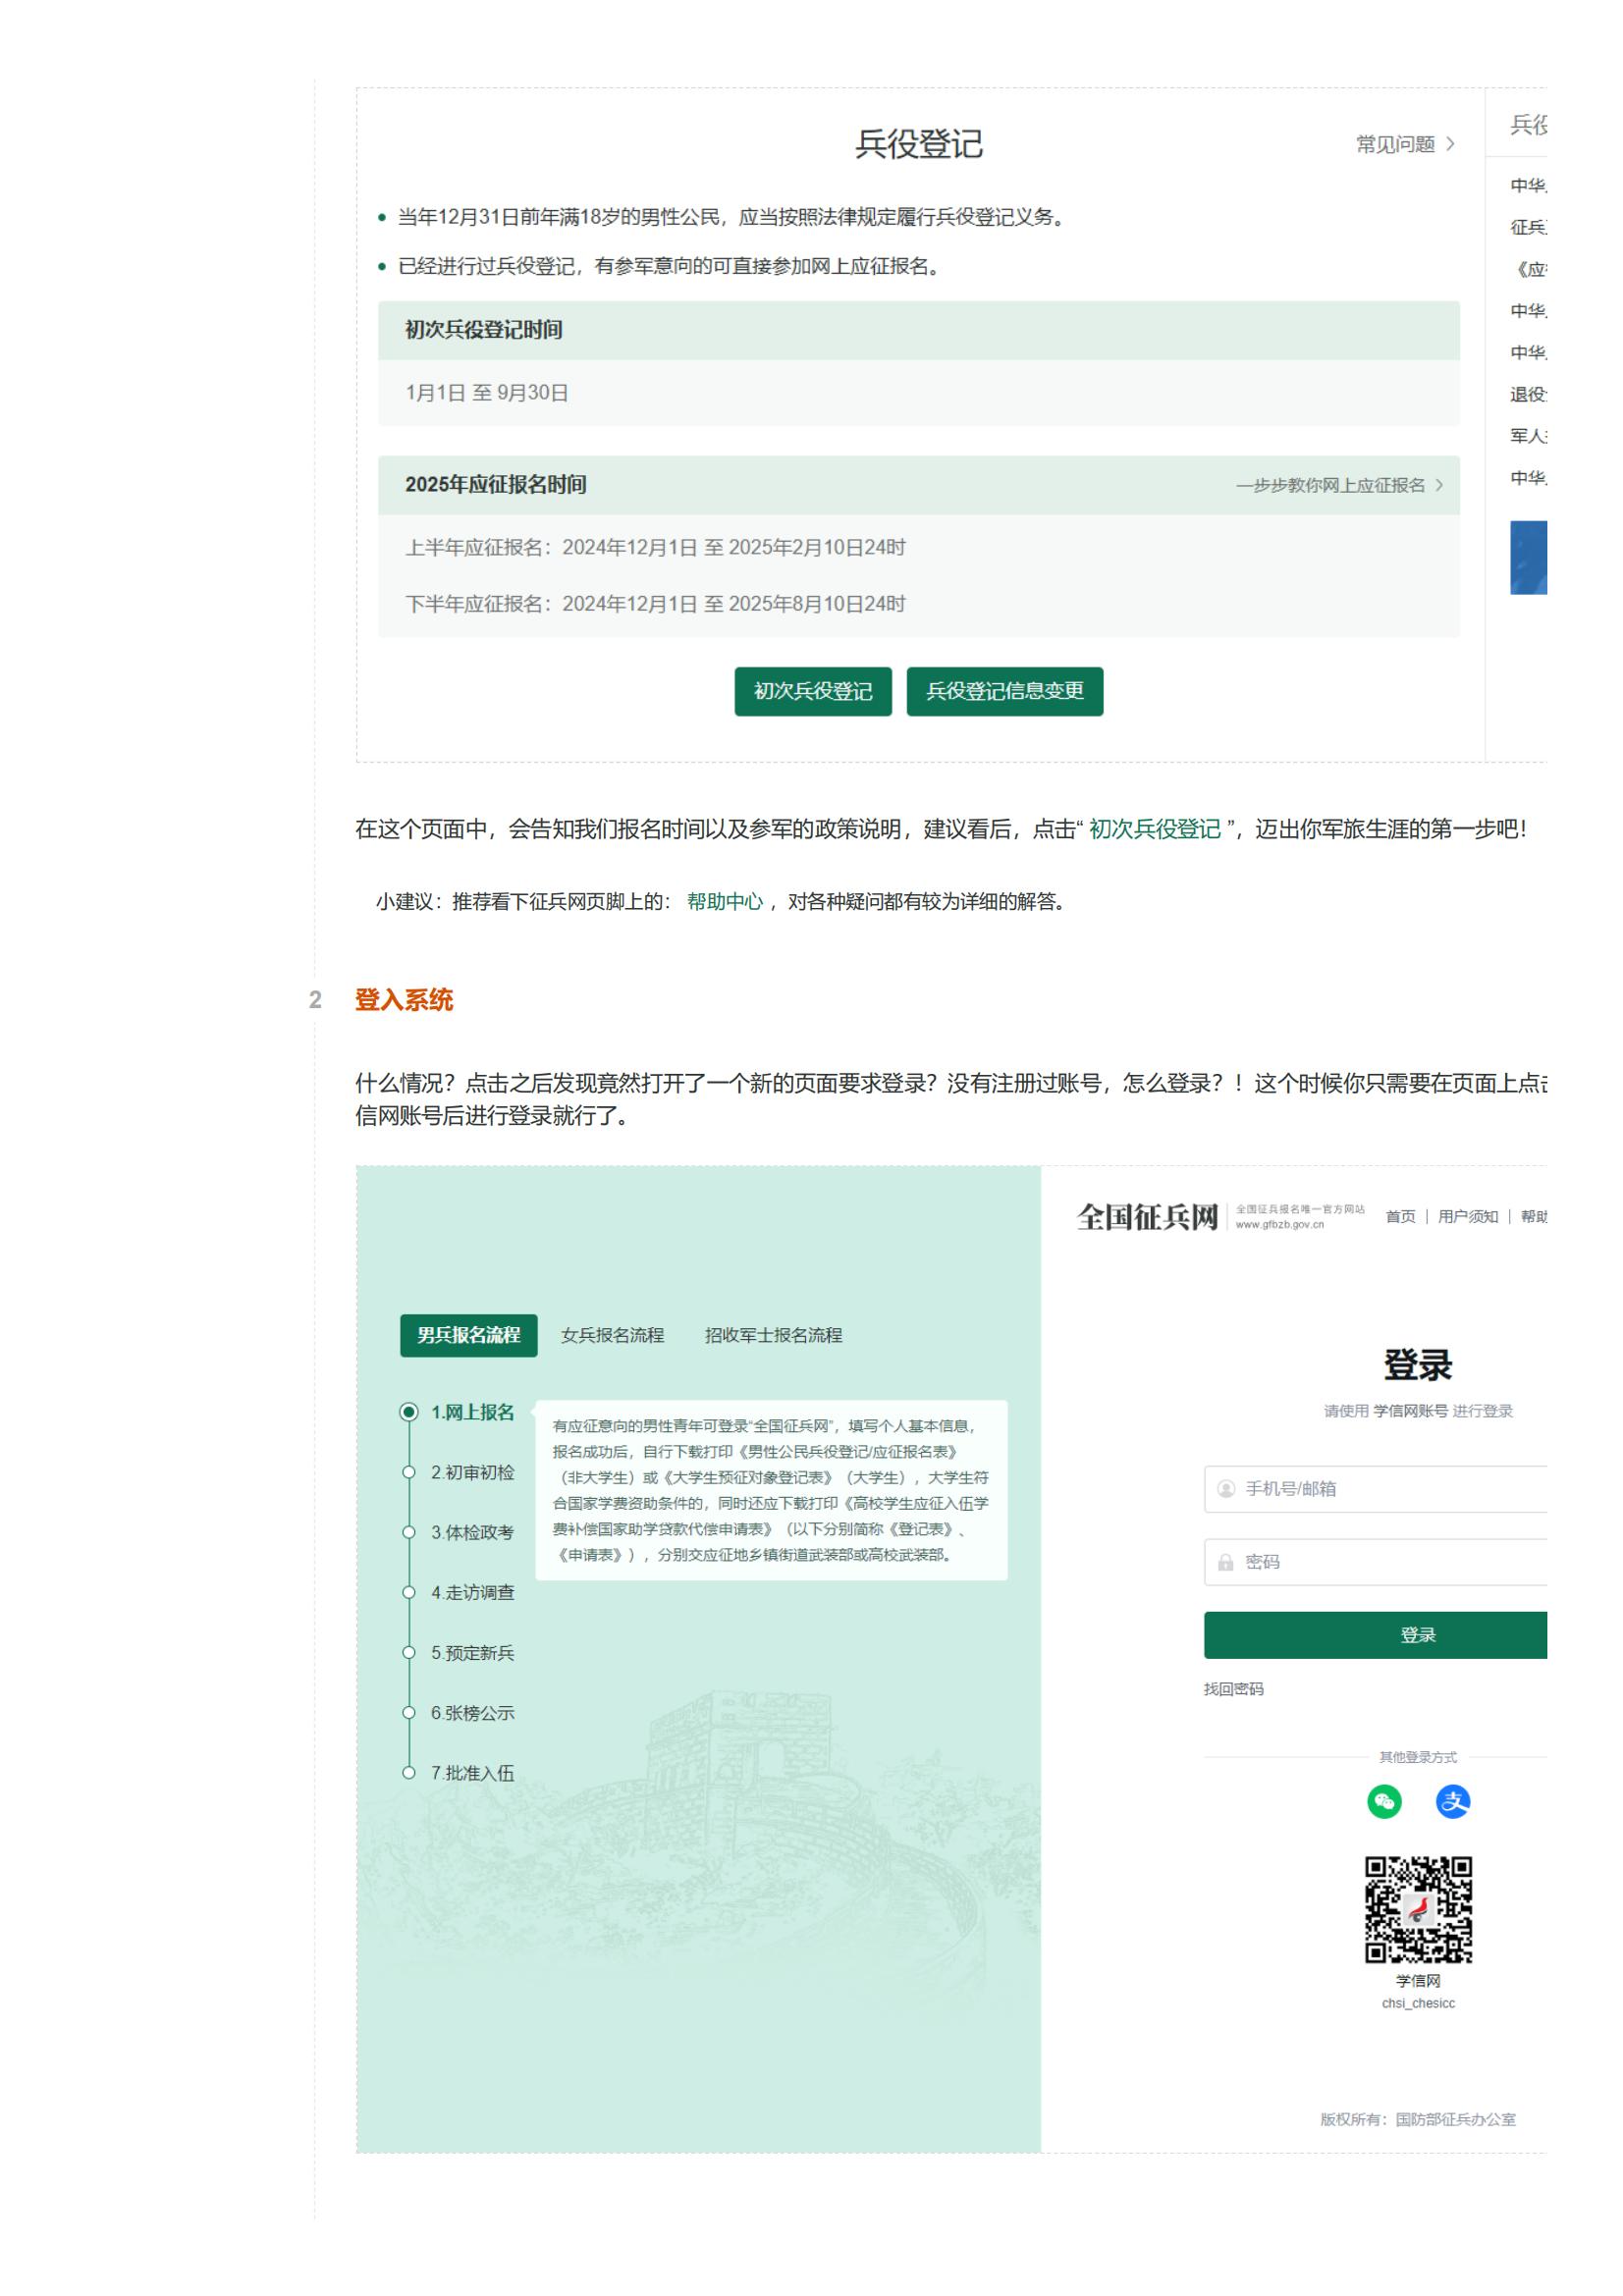Open 常见问题 chevron link
This screenshot has height=2296, width=1623.
[1404, 145]
